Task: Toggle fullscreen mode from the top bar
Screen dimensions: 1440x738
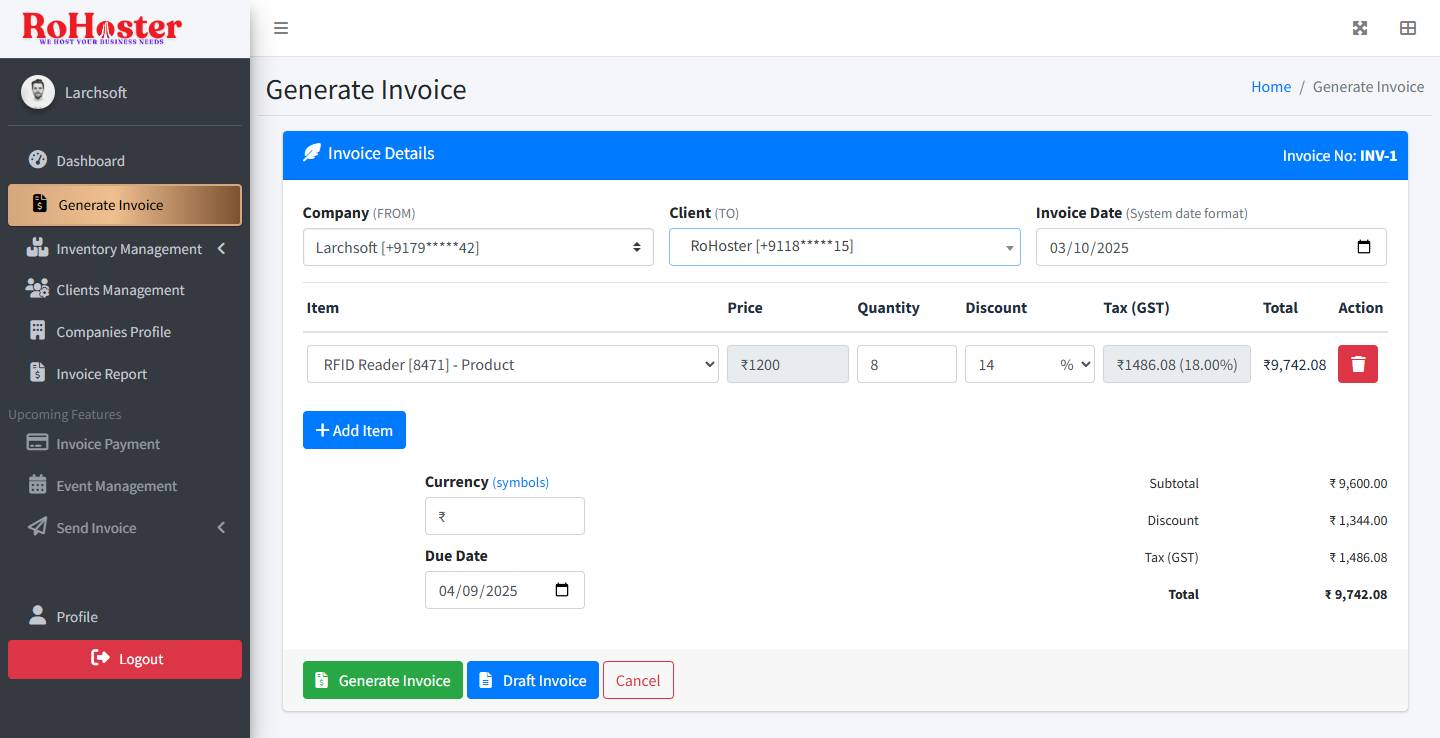Action: pyautogui.click(x=1360, y=28)
